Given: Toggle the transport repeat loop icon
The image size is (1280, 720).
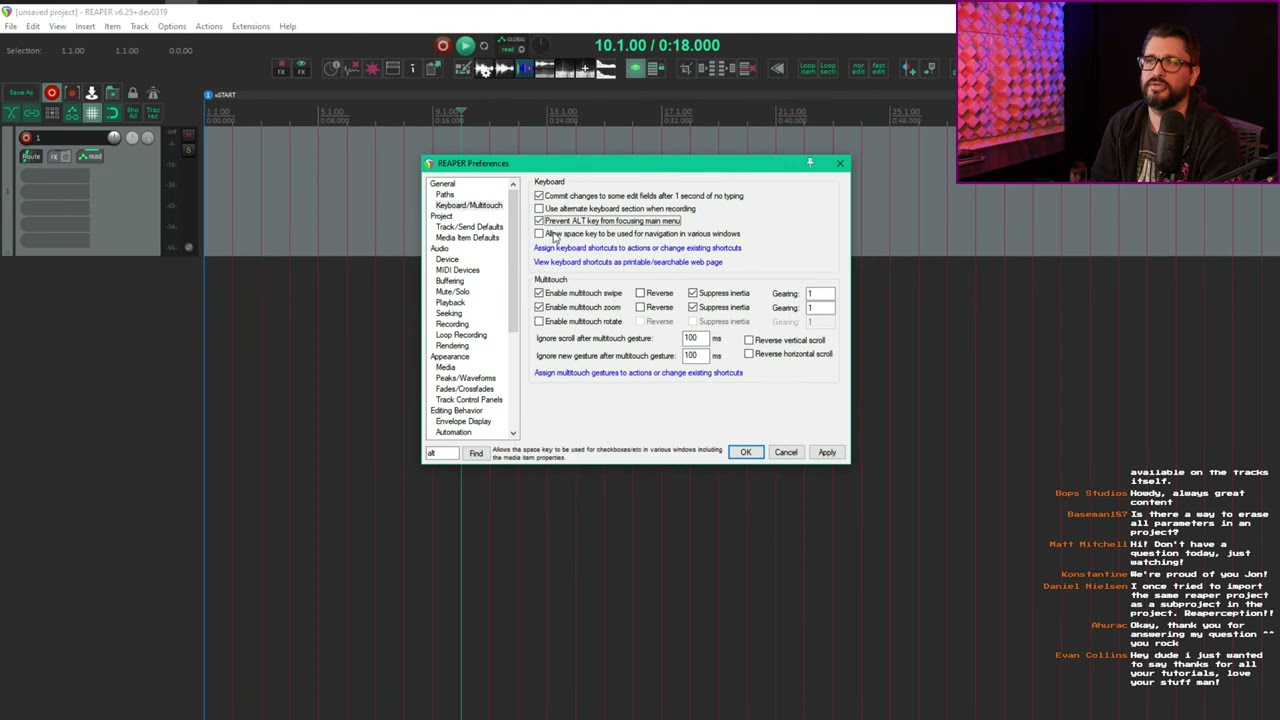Looking at the screenshot, I should [484, 46].
